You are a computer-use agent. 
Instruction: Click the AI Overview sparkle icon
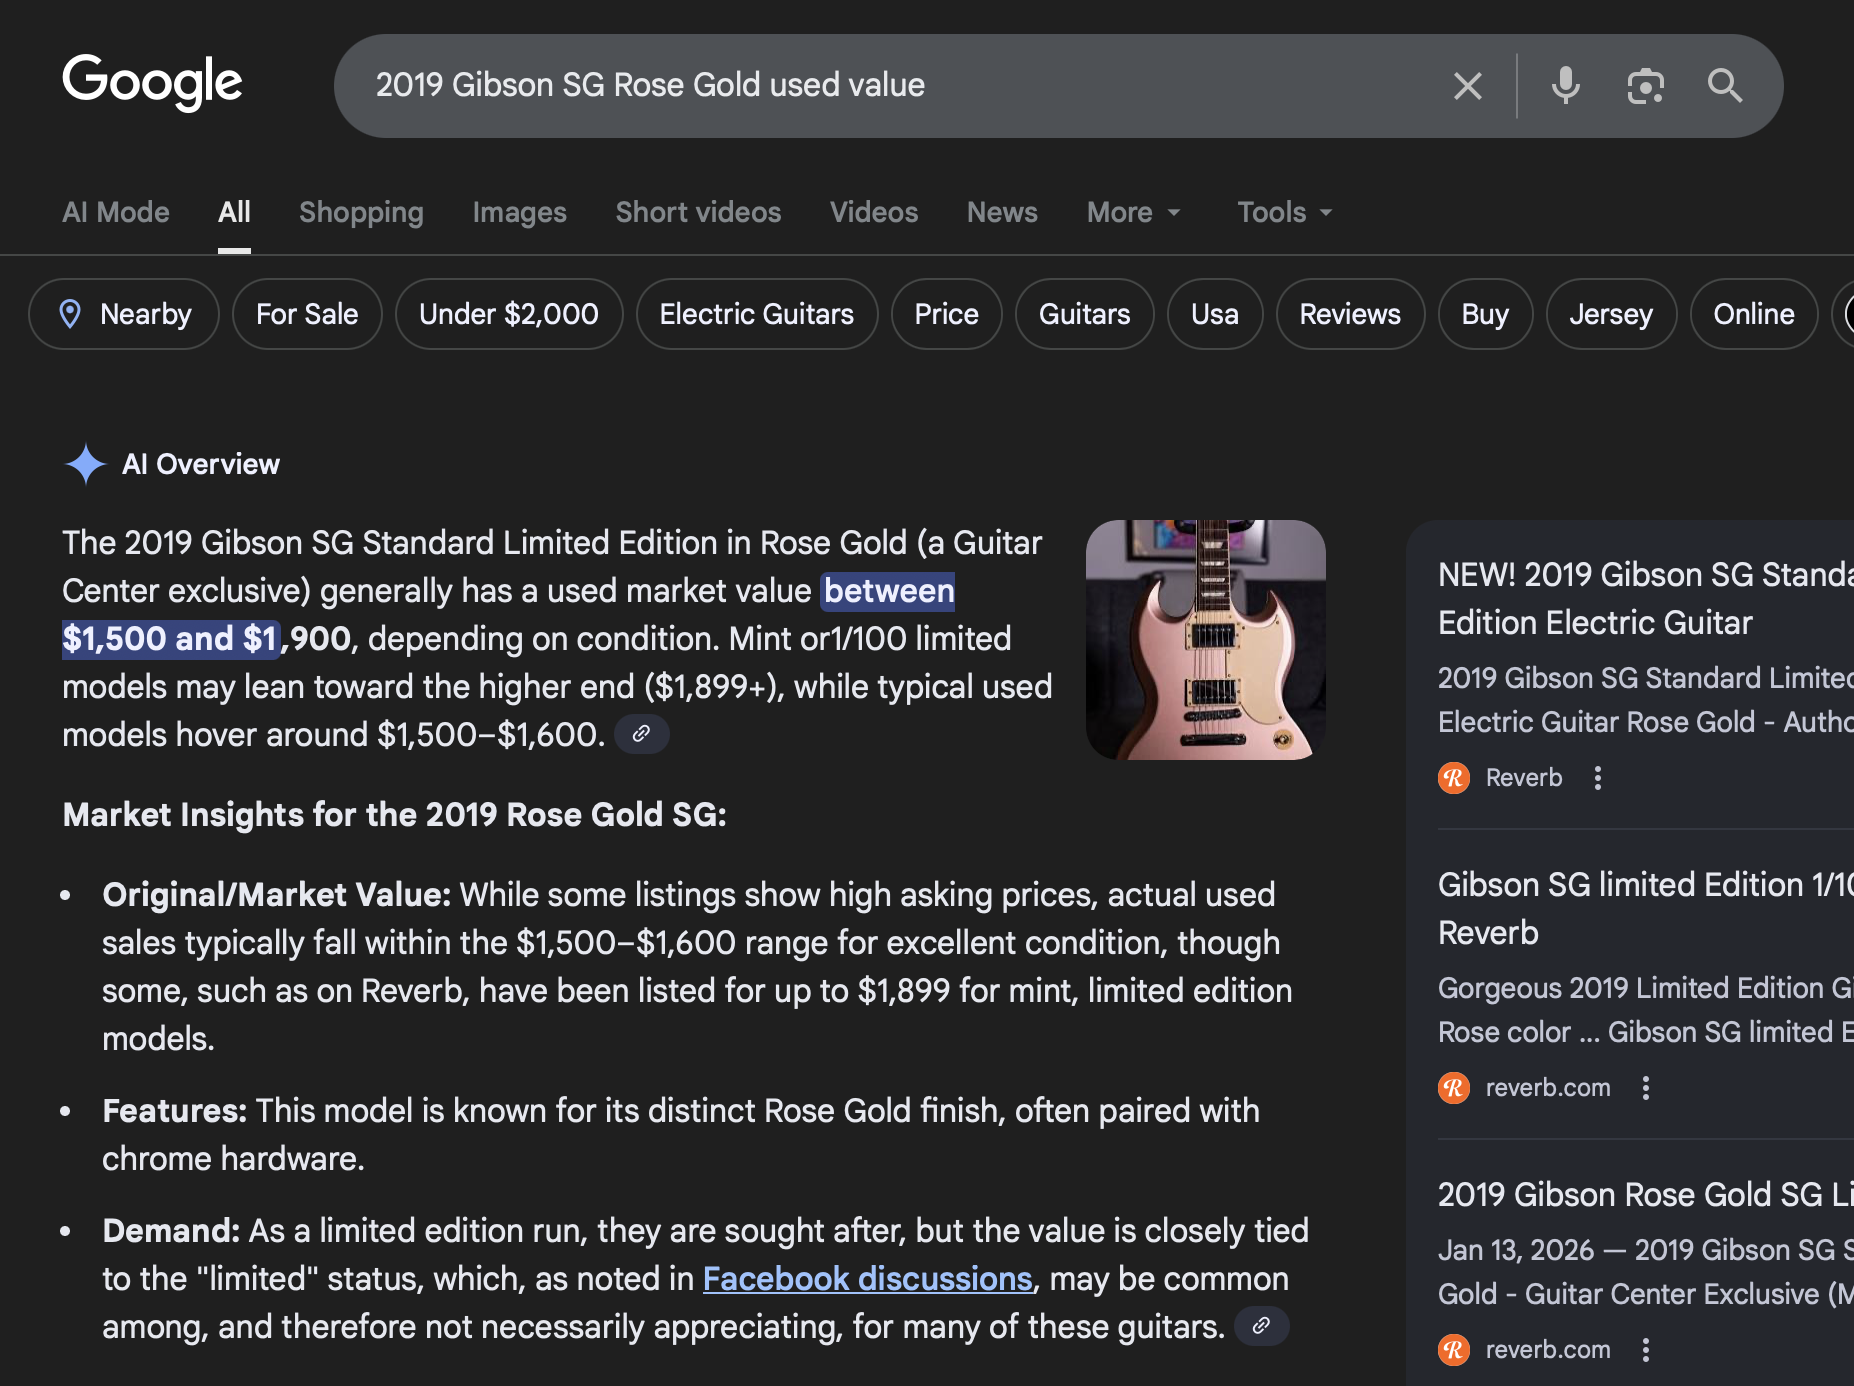coord(86,463)
